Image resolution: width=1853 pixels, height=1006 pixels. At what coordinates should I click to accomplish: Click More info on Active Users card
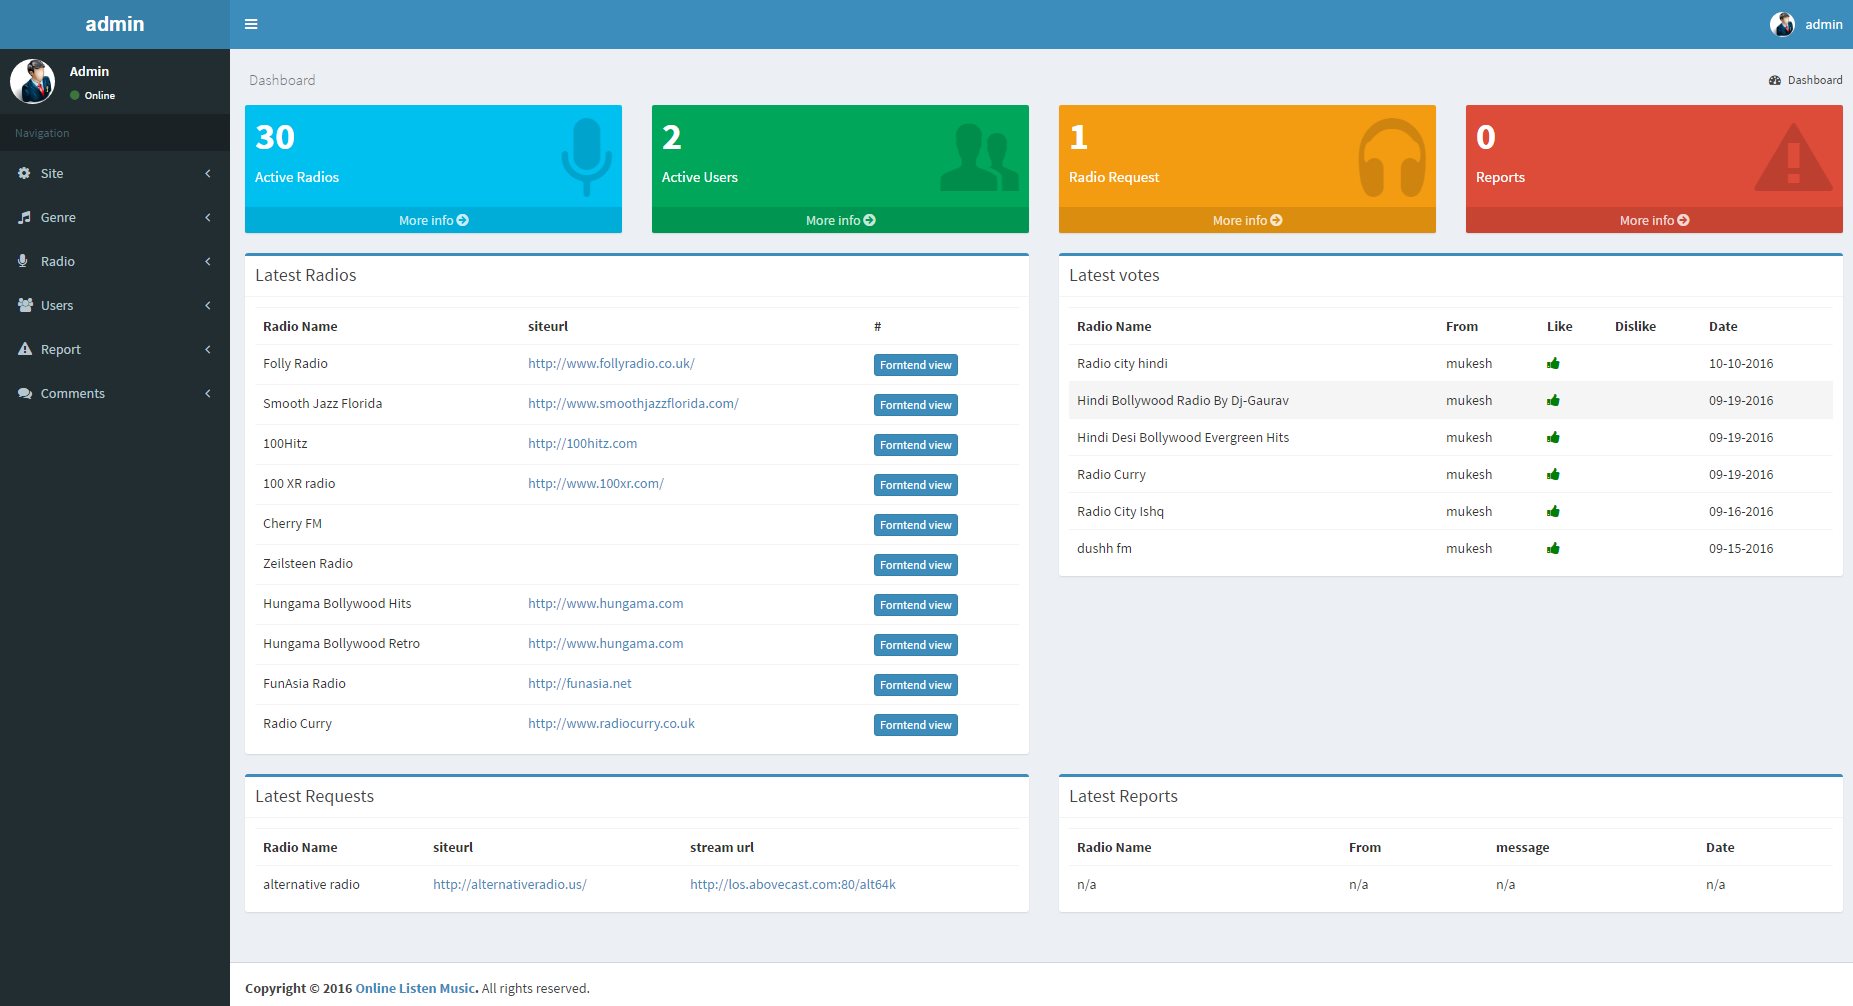[839, 220]
